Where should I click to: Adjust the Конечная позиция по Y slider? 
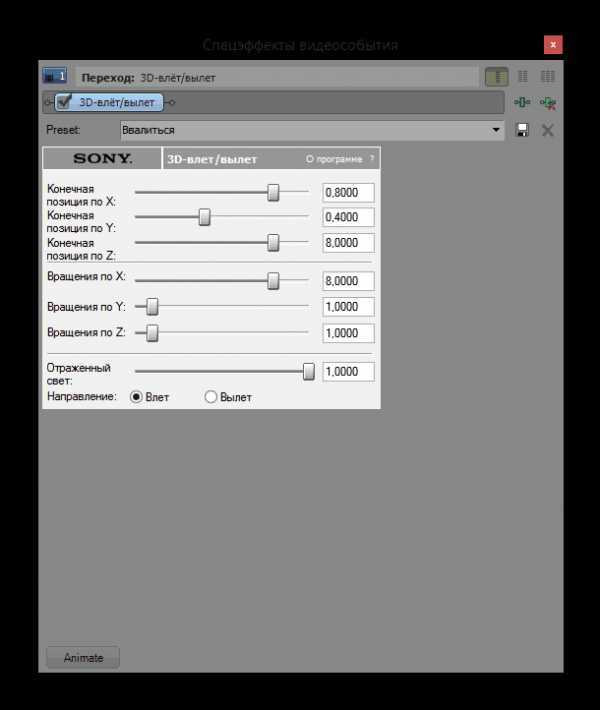point(204,217)
